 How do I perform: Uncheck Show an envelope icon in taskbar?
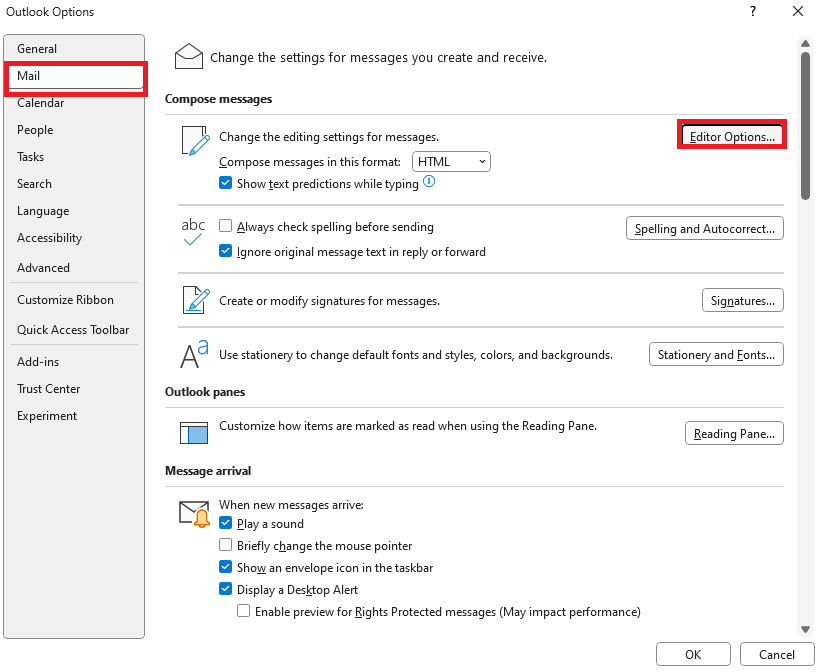[x=225, y=567]
